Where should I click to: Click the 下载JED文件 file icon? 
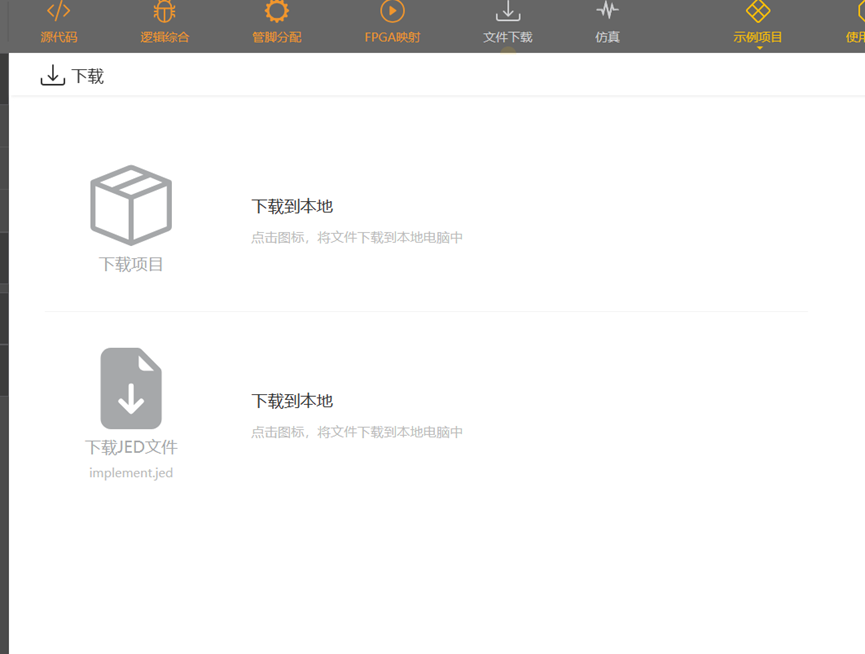(131, 388)
